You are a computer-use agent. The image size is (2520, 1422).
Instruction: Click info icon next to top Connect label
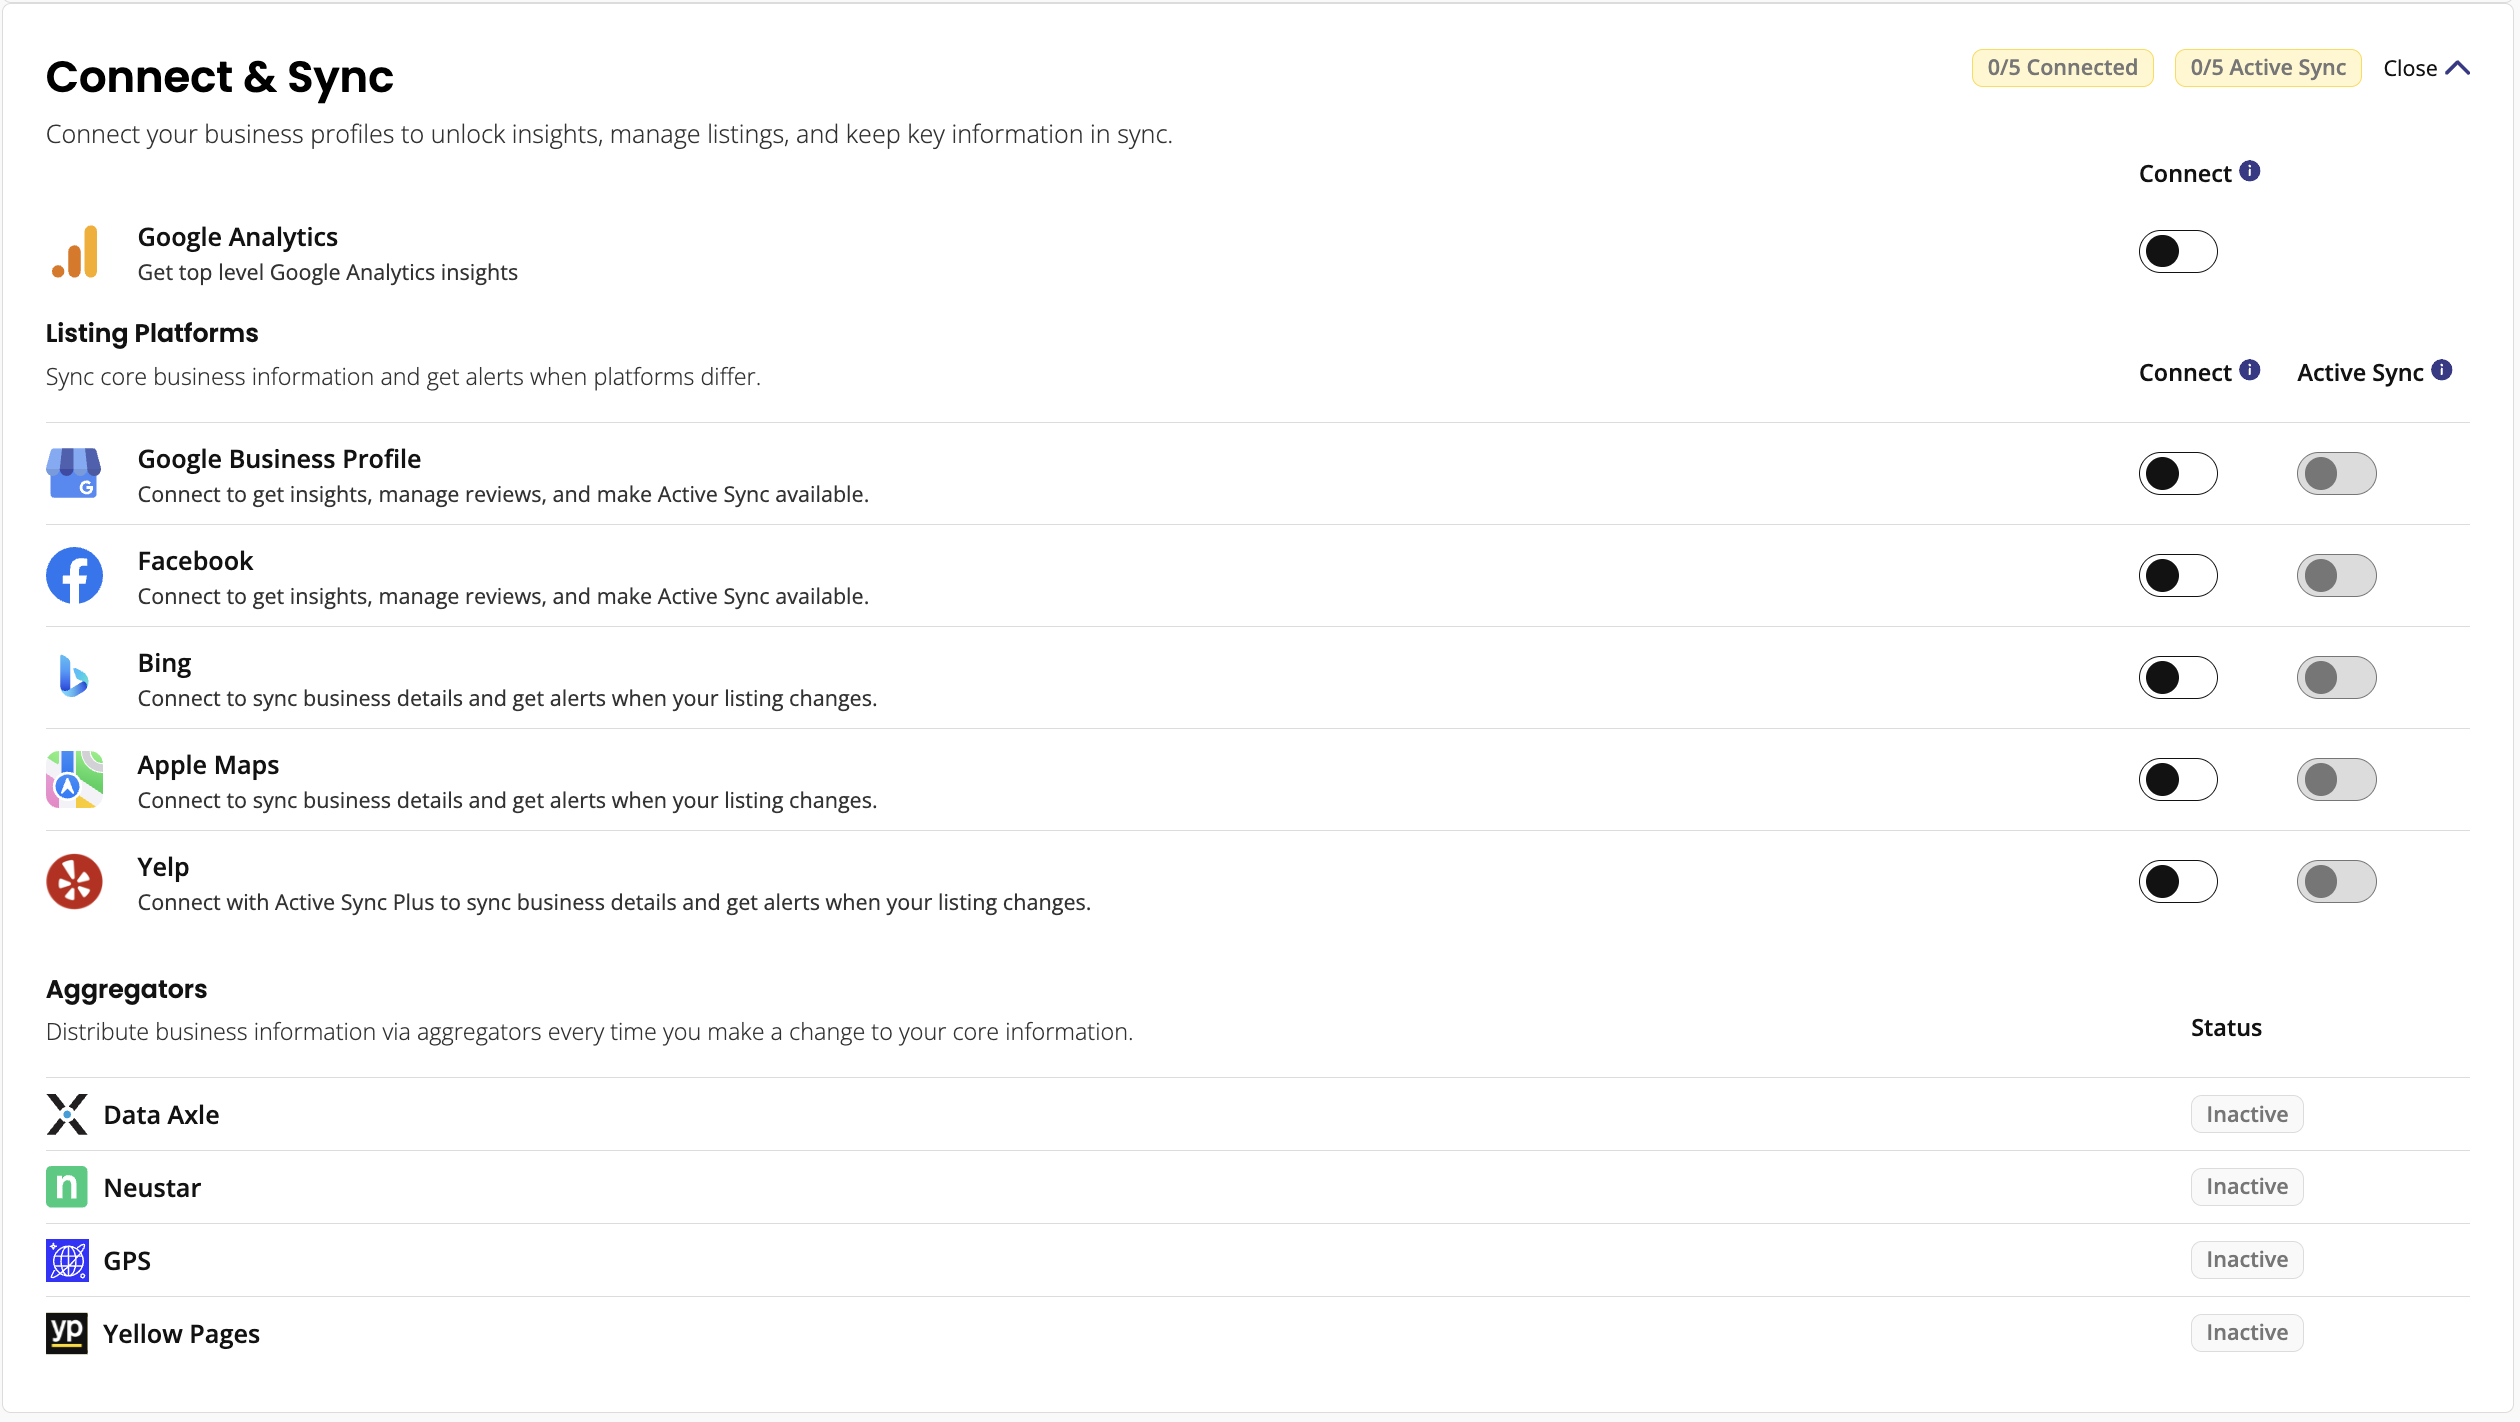point(2250,171)
